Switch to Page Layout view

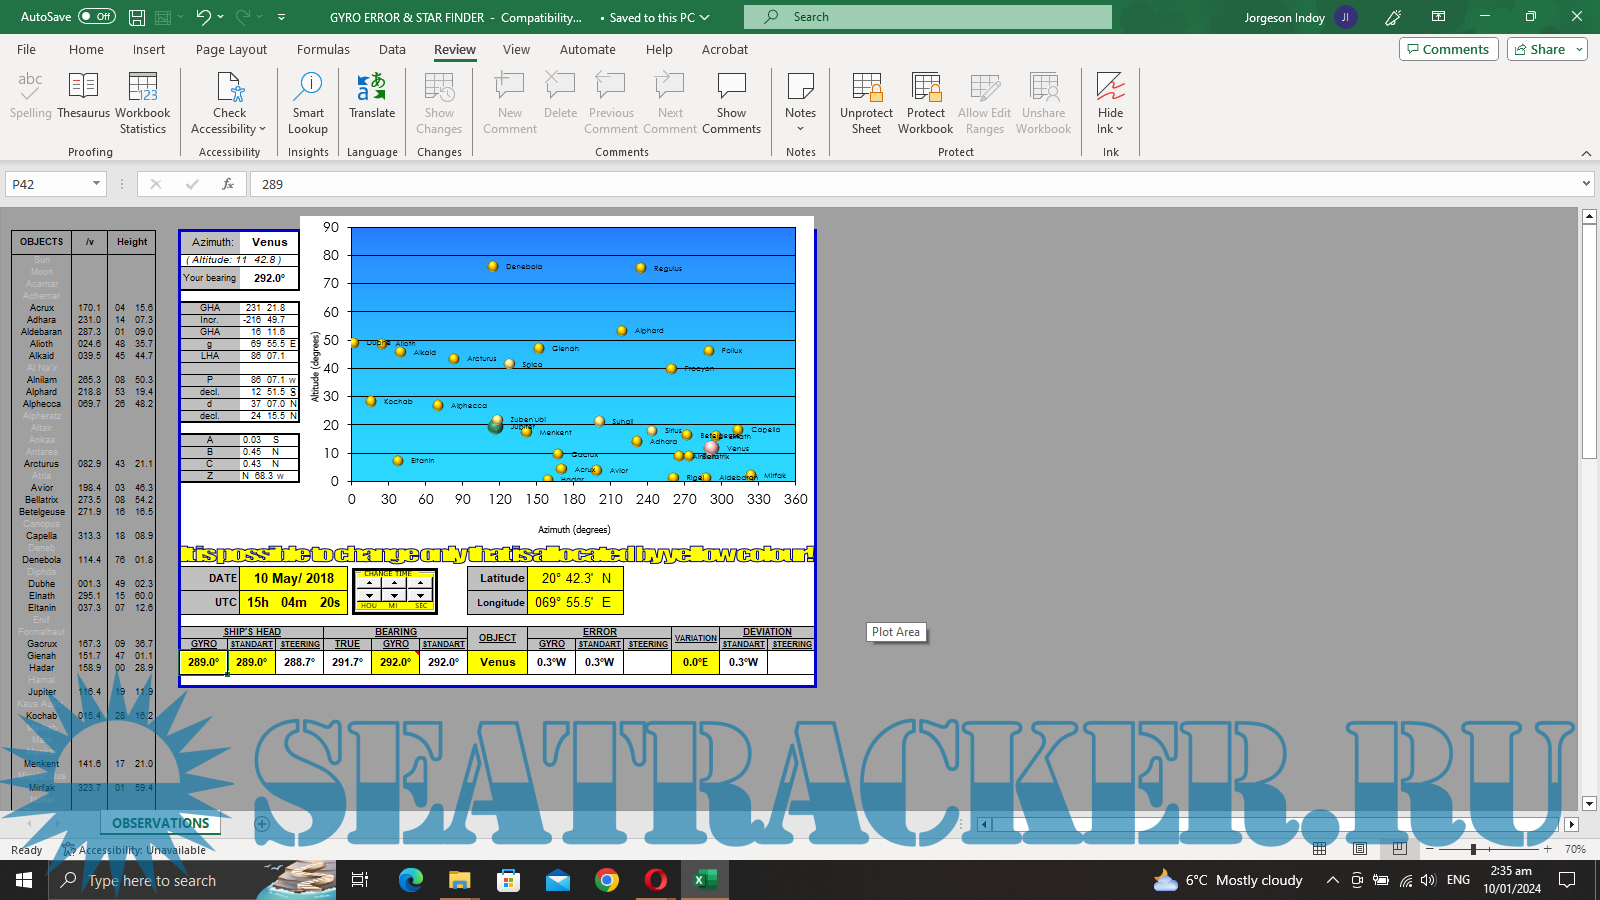[x=1360, y=849]
